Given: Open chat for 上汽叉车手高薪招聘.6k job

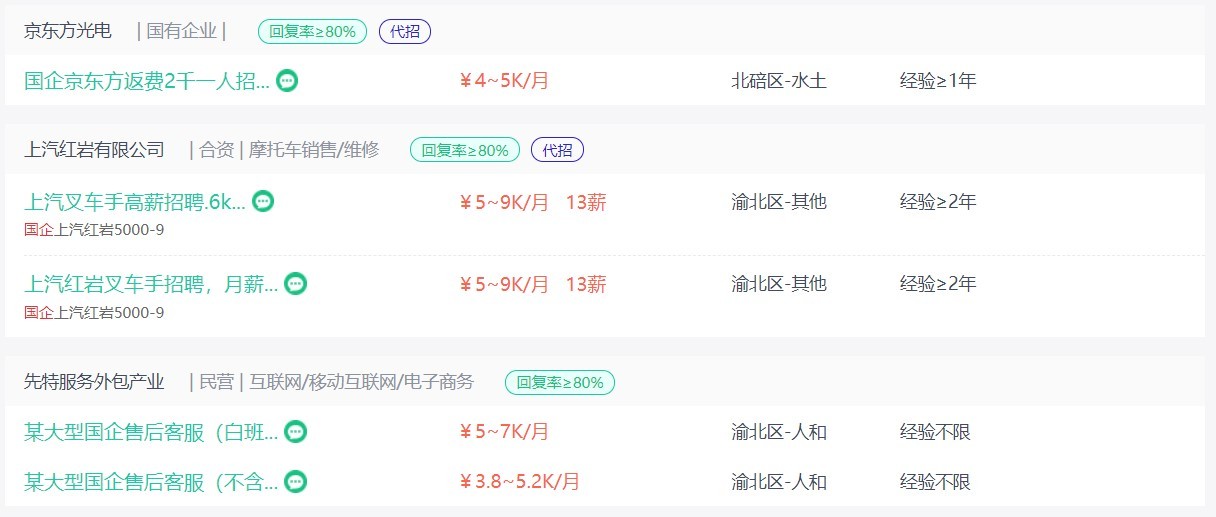Looking at the screenshot, I should tap(263, 202).
